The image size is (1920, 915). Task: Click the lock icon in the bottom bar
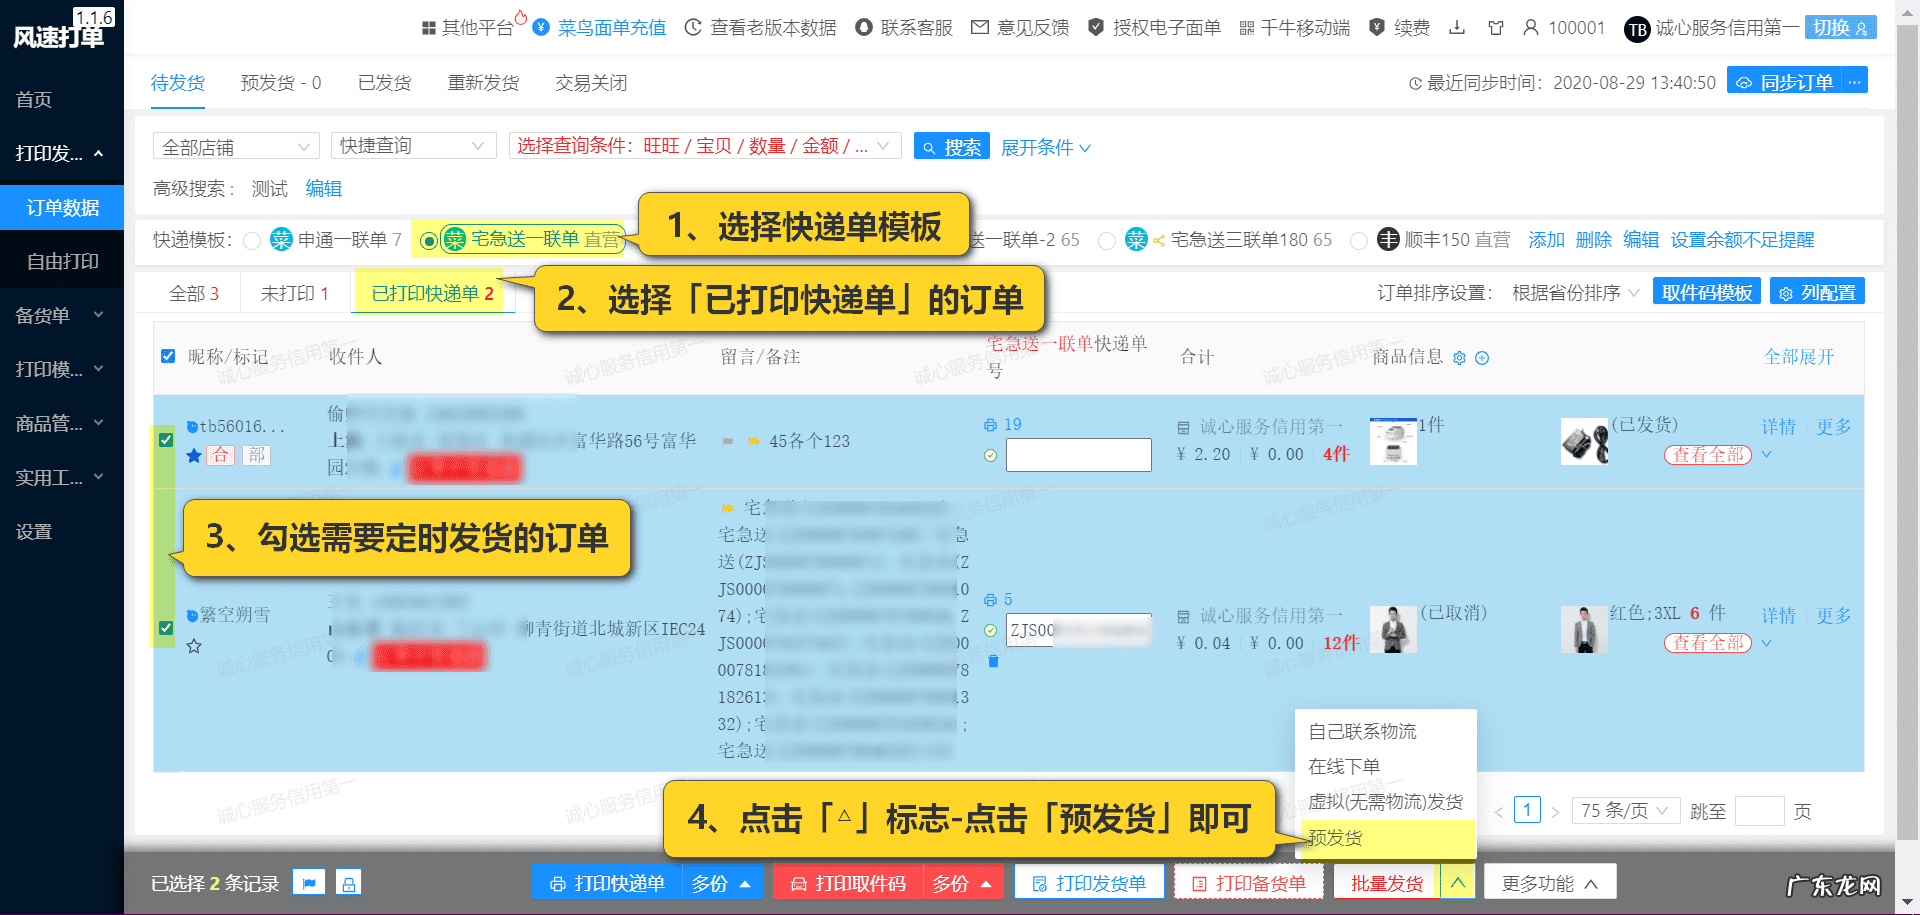[x=347, y=882]
